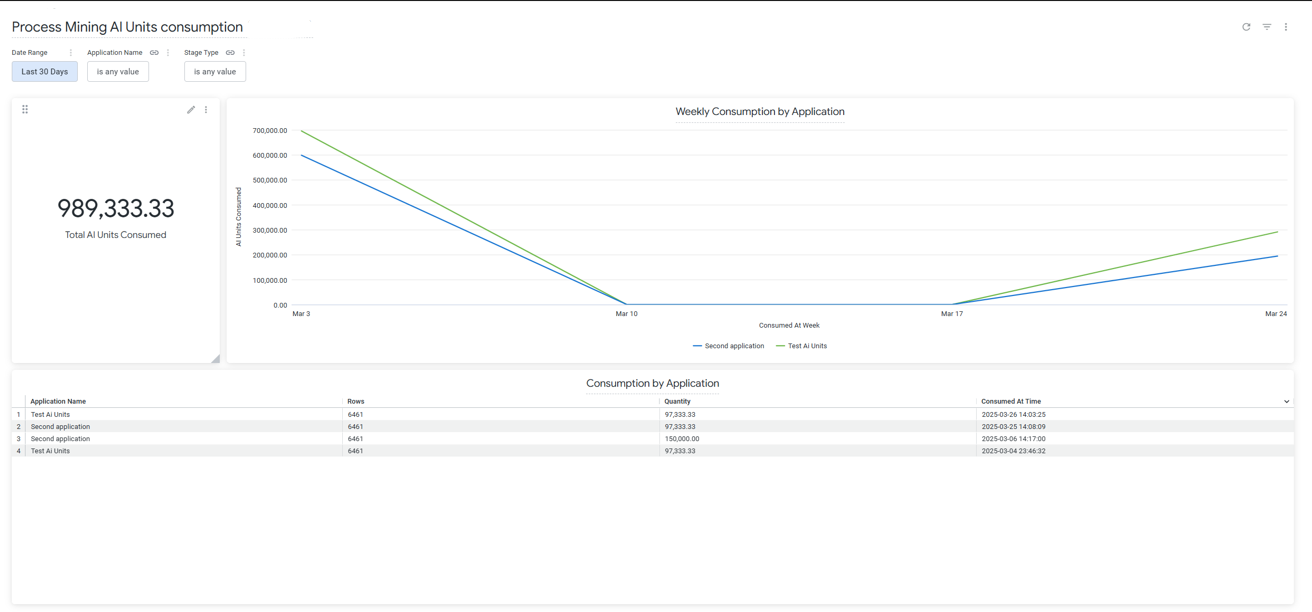Sort by Application Name column header
Image resolution: width=1312 pixels, height=612 pixels.
(x=58, y=402)
